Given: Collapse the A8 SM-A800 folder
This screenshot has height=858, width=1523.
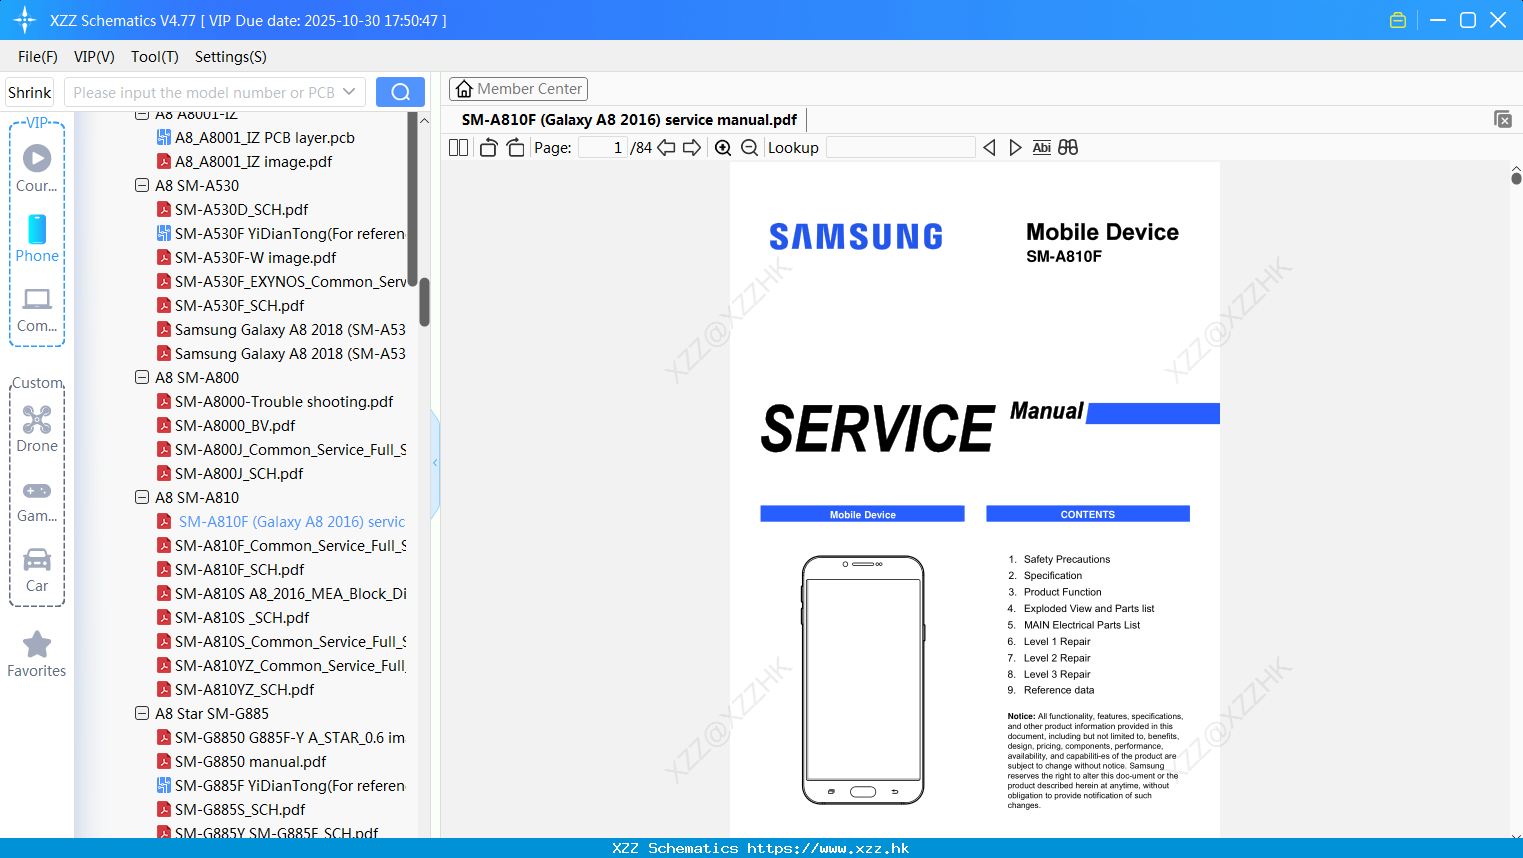Looking at the screenshot, I should (x=142, y=377).
